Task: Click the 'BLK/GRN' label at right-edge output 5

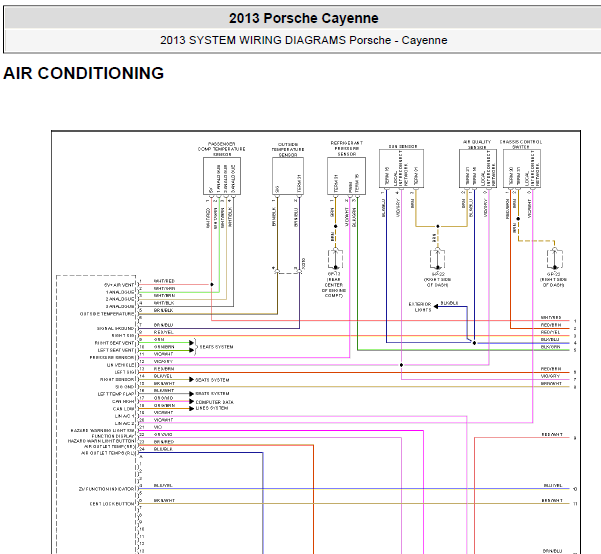Action: point(550,347)
